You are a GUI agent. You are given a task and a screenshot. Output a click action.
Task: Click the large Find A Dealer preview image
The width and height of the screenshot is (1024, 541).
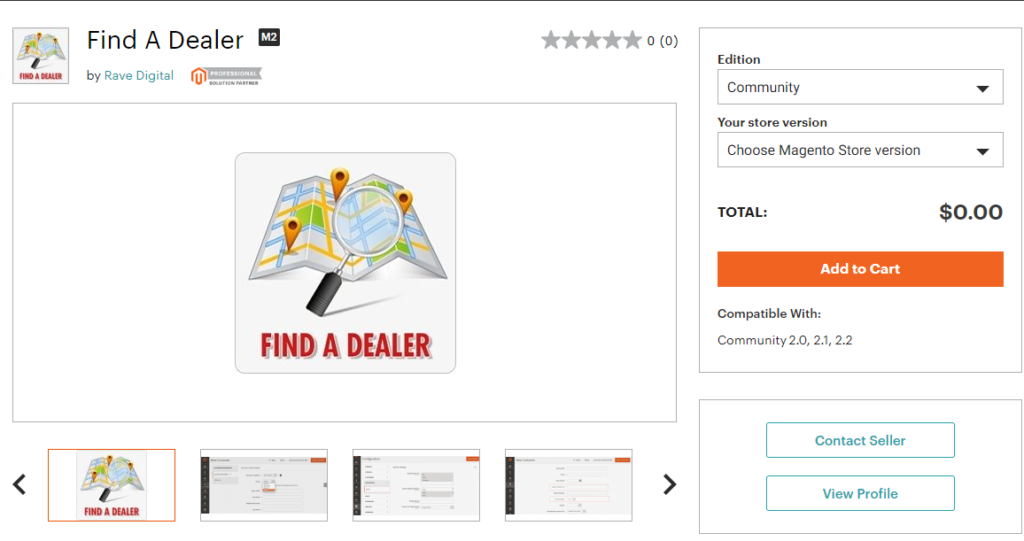click(345, 262)
